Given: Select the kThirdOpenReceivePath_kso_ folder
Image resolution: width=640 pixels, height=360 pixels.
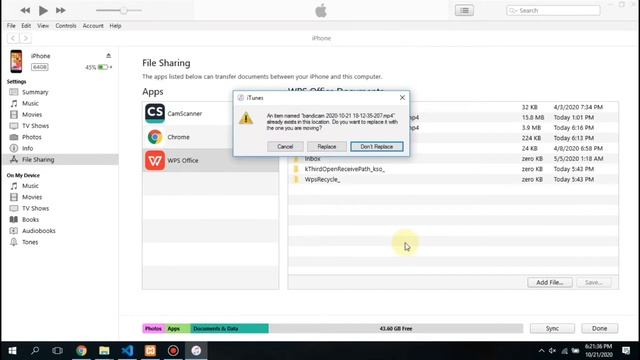Looking at the screenshot, I should coord(453,169).
